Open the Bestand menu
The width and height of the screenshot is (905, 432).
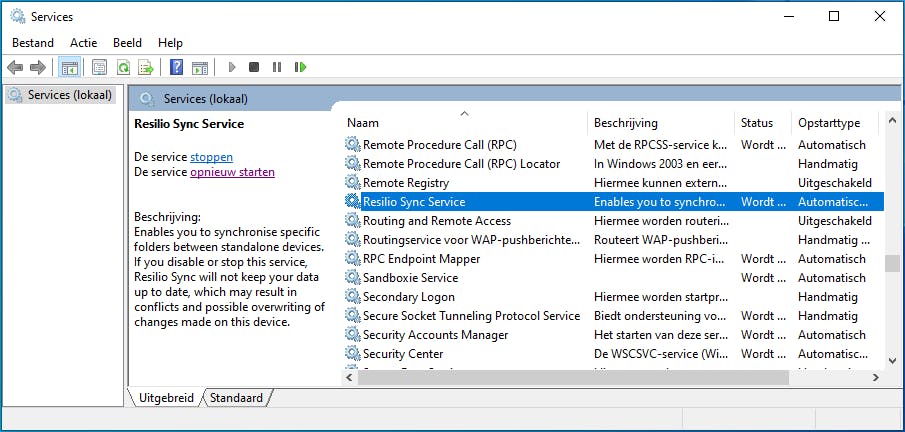(33, 43)
